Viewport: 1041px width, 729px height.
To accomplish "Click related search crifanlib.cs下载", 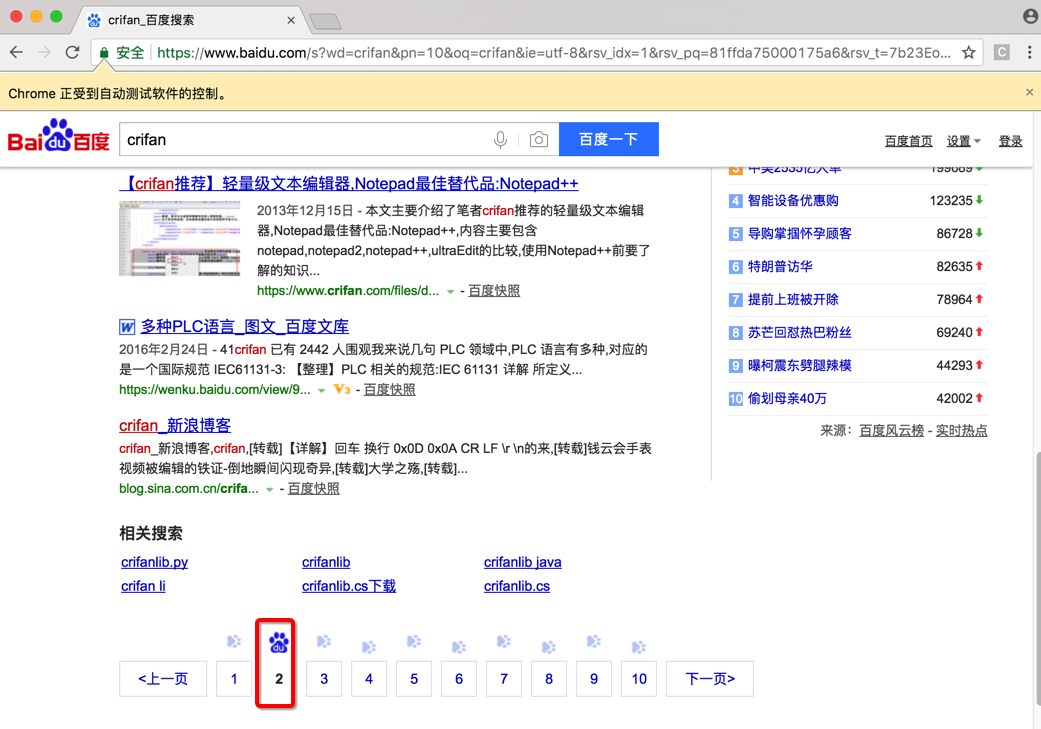I will [x=349, y=586].
